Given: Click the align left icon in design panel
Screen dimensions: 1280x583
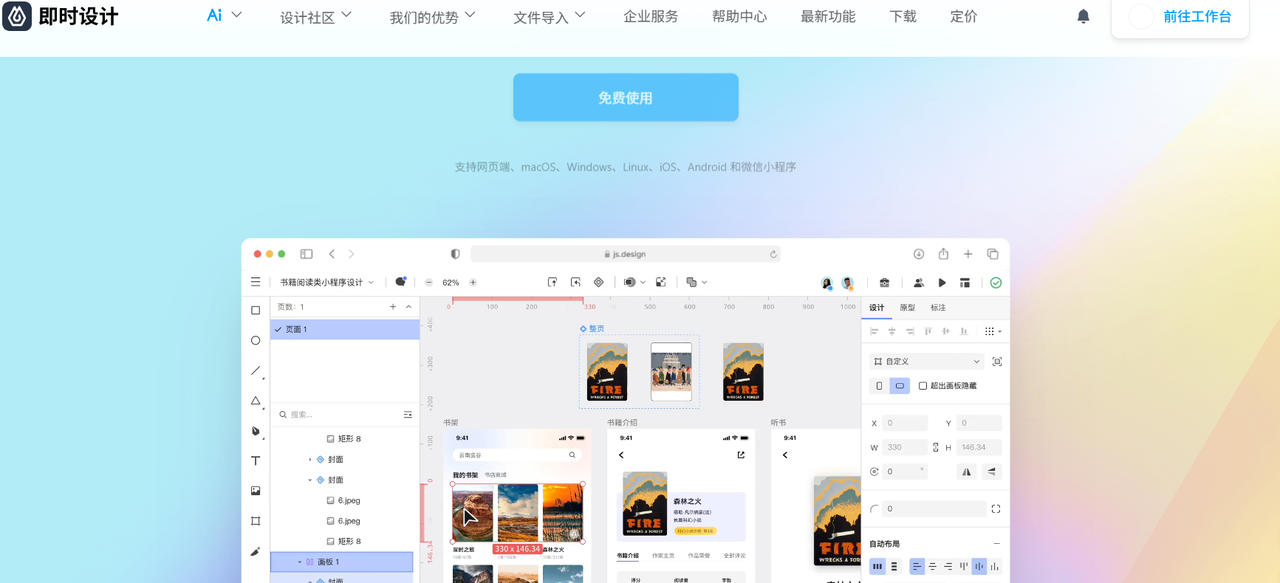Looking at the screenshot, I should pyautogui.click(x=874, y=331).
